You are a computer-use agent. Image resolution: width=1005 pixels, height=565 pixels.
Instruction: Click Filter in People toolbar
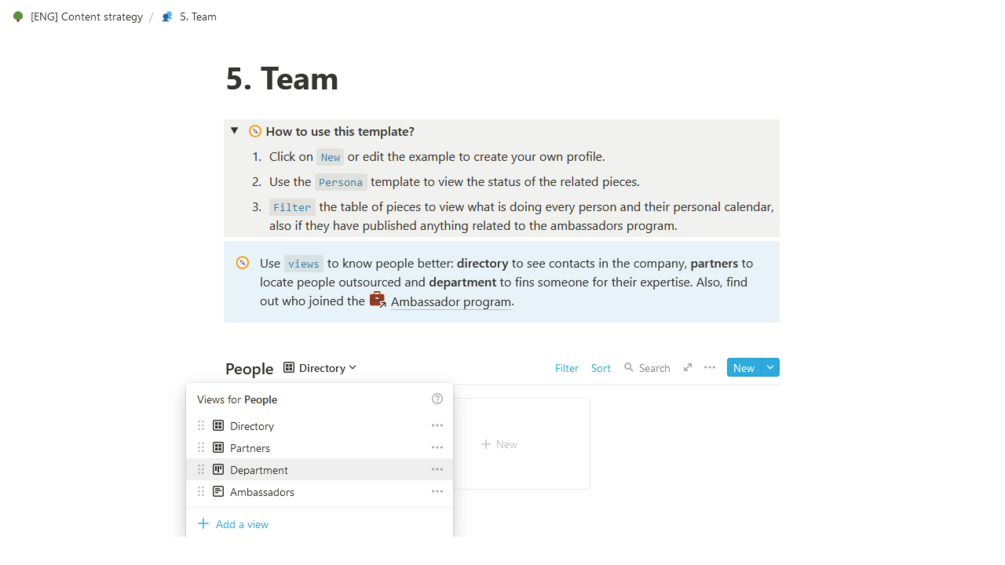click(x=566, y=368)
